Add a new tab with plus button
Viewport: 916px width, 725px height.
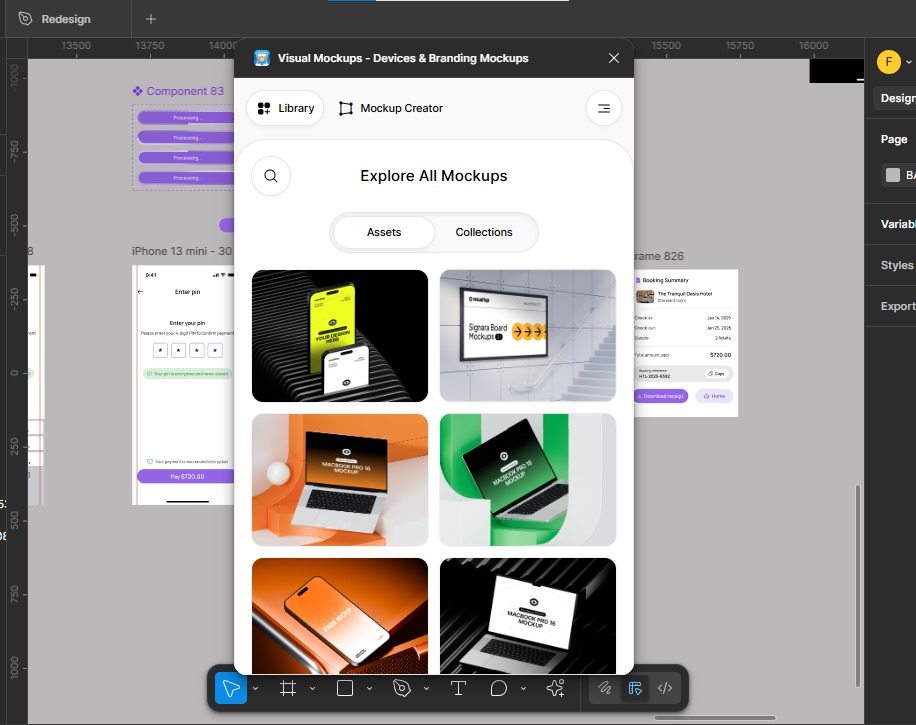click(151, 19)
